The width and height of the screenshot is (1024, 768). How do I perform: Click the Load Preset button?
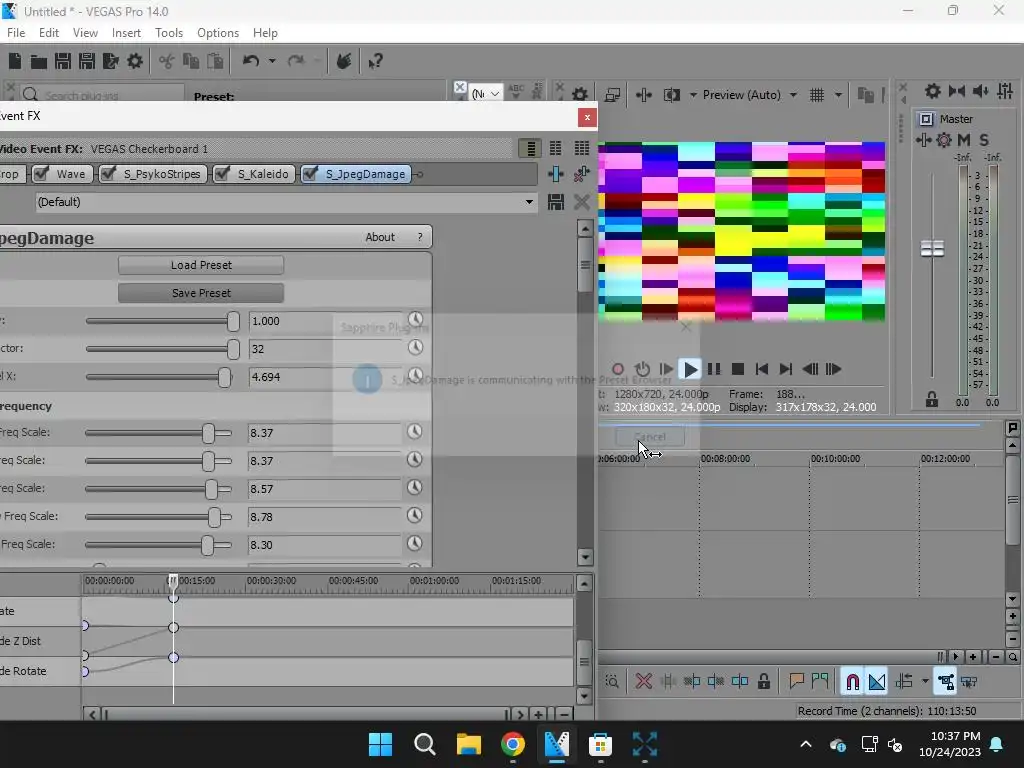[201, 265]
